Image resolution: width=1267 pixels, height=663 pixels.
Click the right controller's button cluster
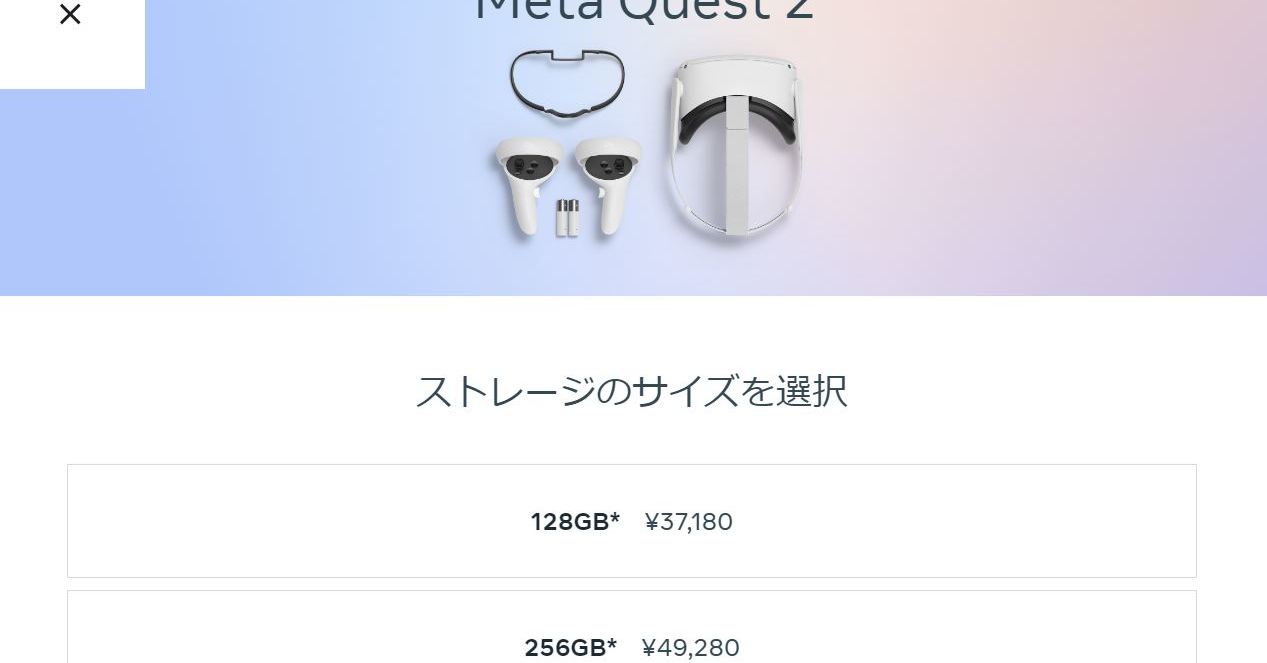tap(606, 164)
